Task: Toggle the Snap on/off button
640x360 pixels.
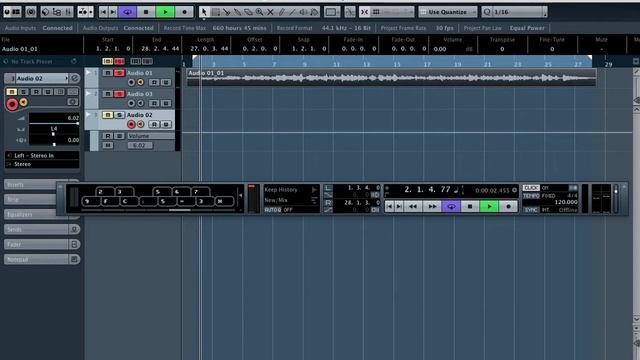Action: [x=364, y=12]
